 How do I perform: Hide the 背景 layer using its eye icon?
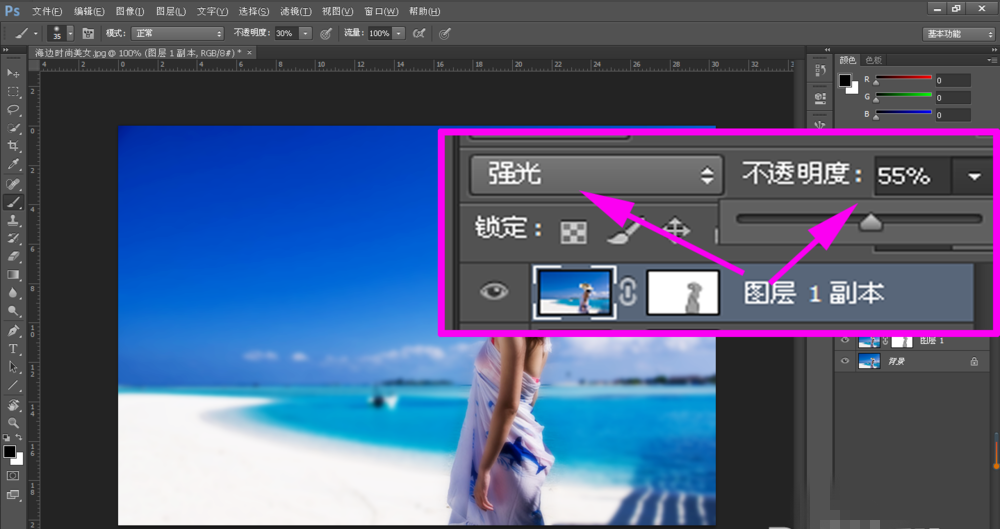(x=845, y=361)
